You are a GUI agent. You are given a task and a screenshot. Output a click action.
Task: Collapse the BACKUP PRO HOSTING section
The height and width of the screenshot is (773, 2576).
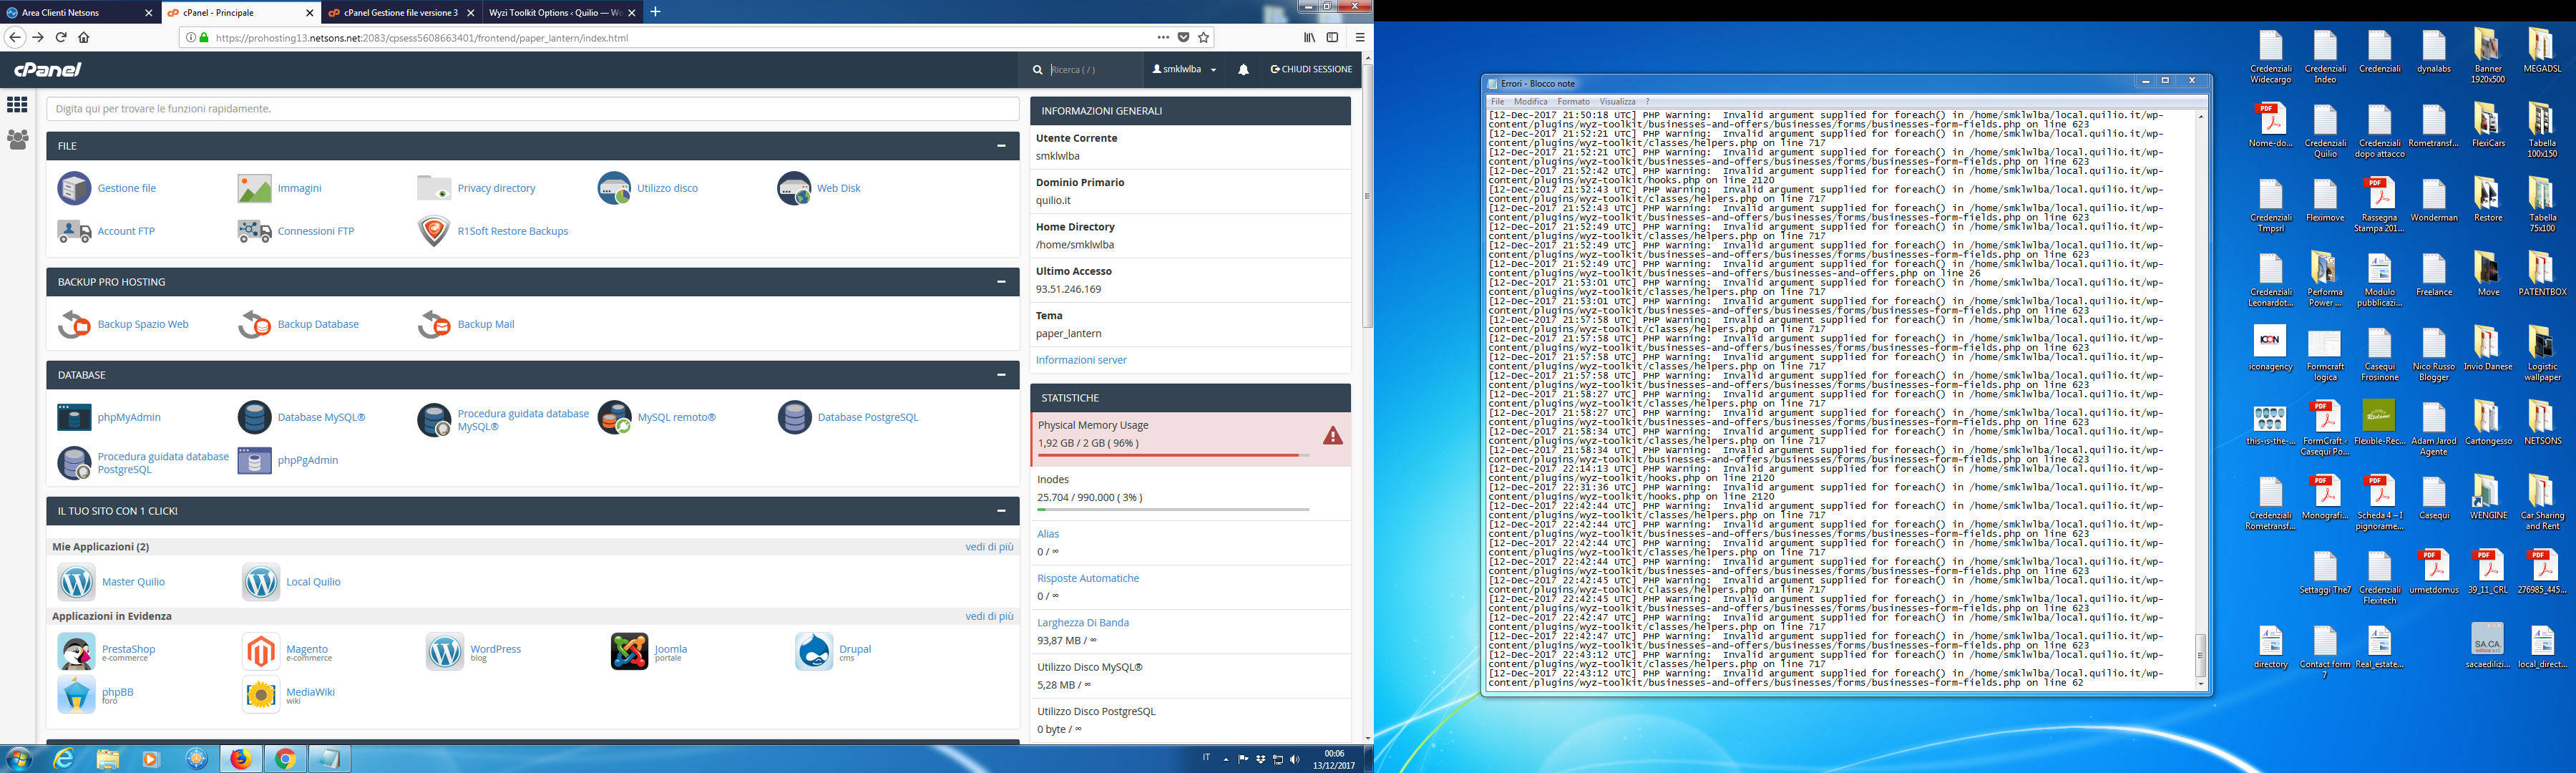pyautogui.click(x=1000, y=282)
